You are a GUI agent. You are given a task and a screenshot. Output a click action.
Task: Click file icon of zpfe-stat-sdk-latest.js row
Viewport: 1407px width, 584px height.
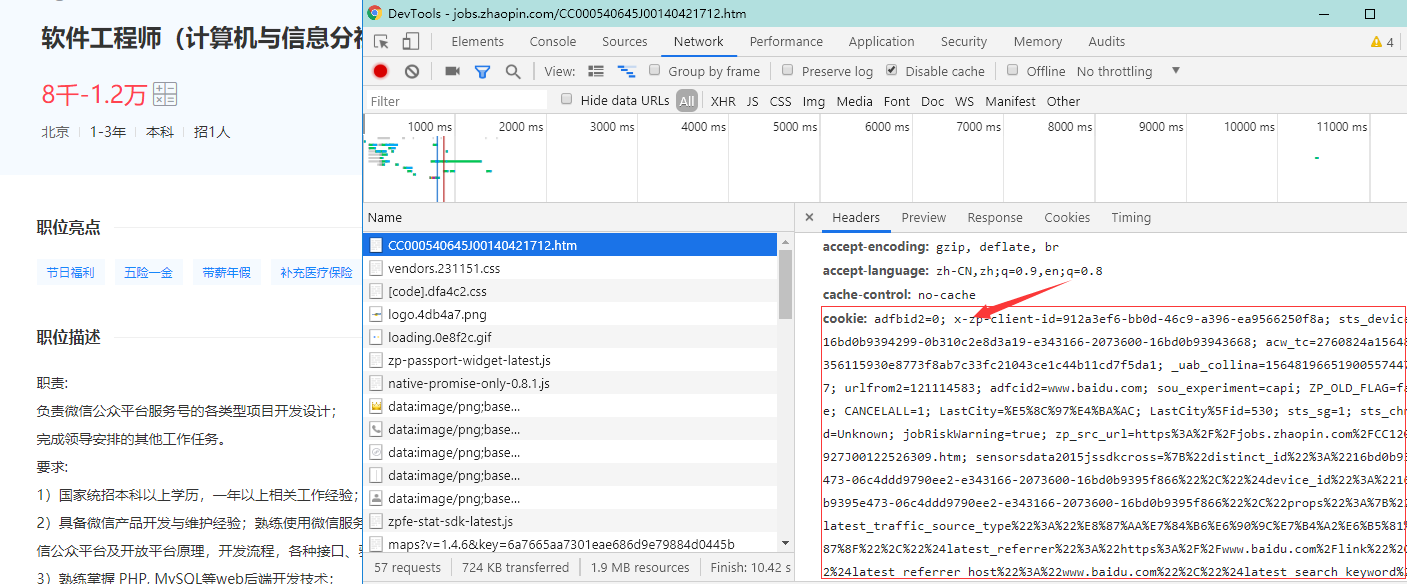point(376,521)
